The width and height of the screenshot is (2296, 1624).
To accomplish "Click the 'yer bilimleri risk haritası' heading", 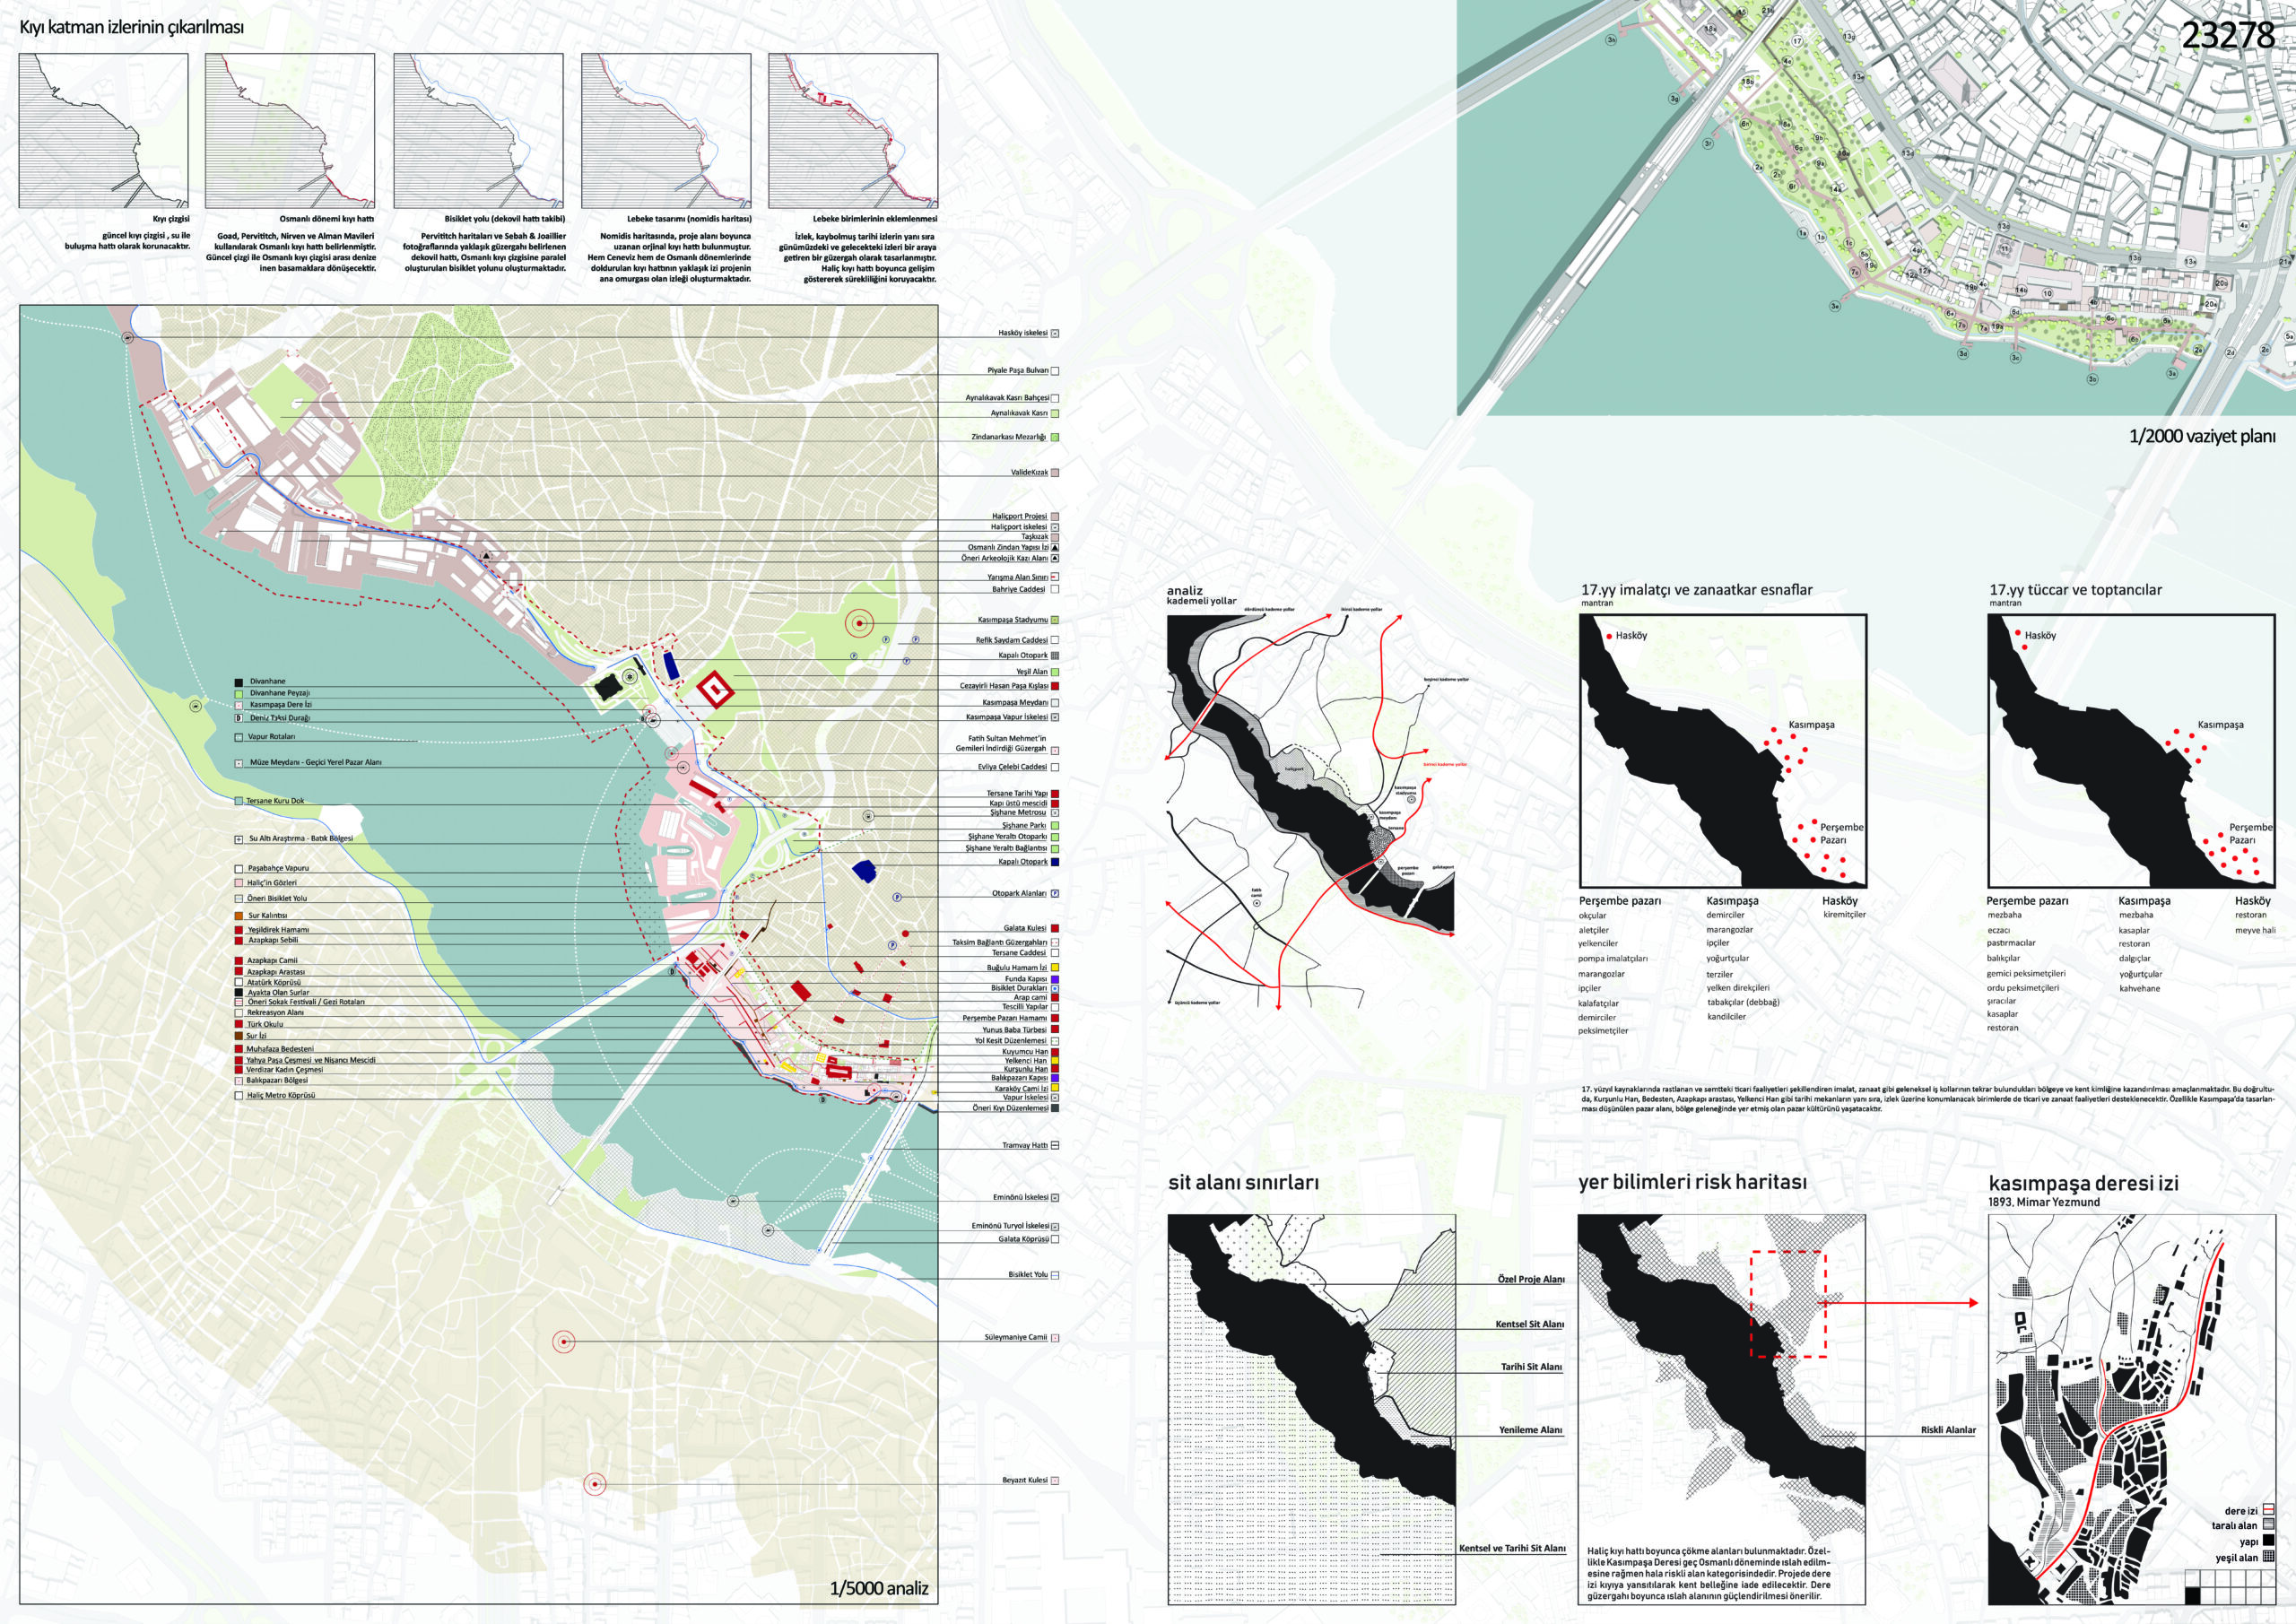I will [x=1692, y=1182].
